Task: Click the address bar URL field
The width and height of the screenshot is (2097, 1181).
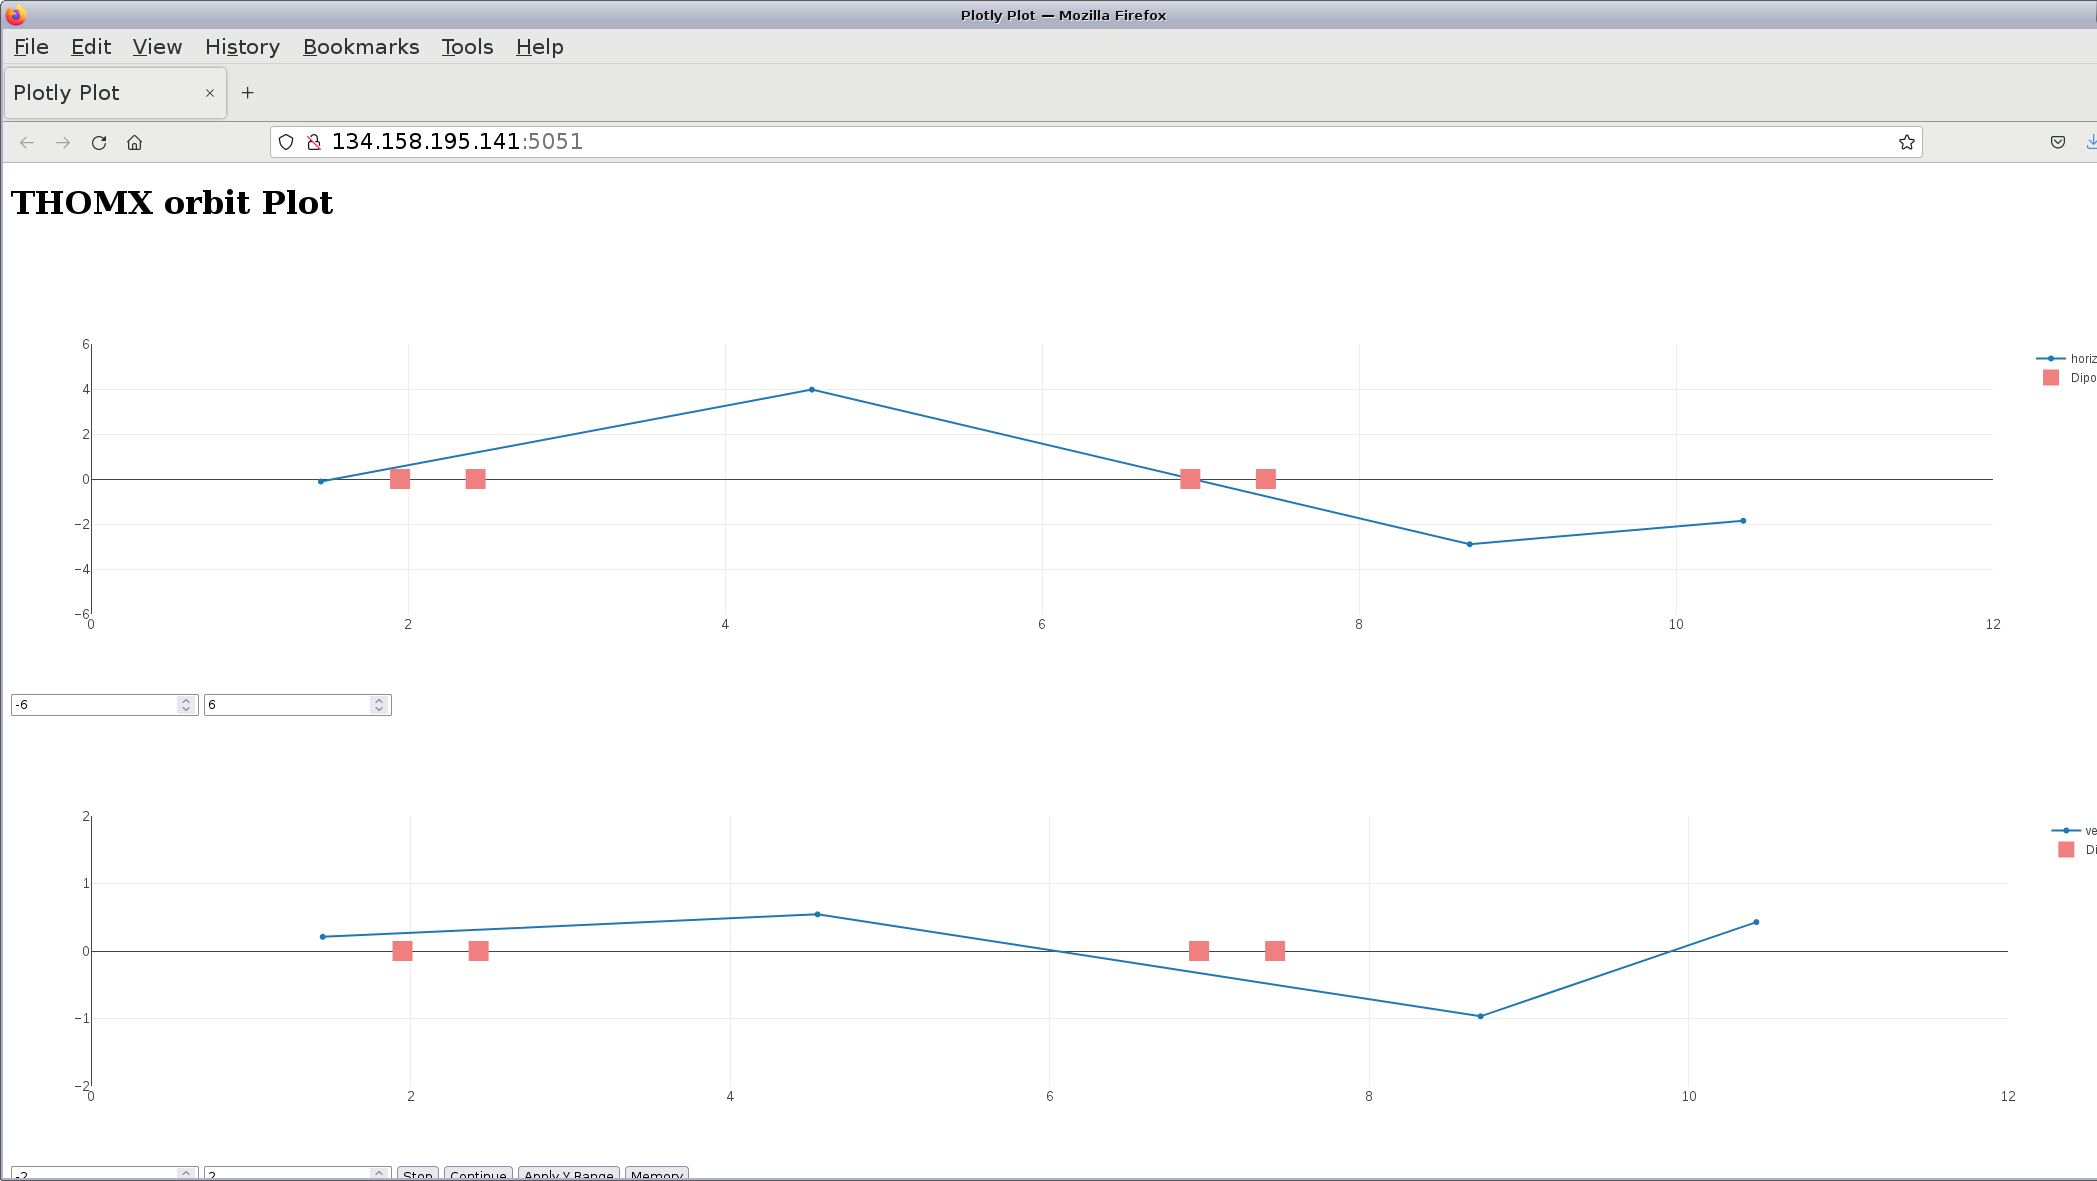Action: [x=1000, y=142]
